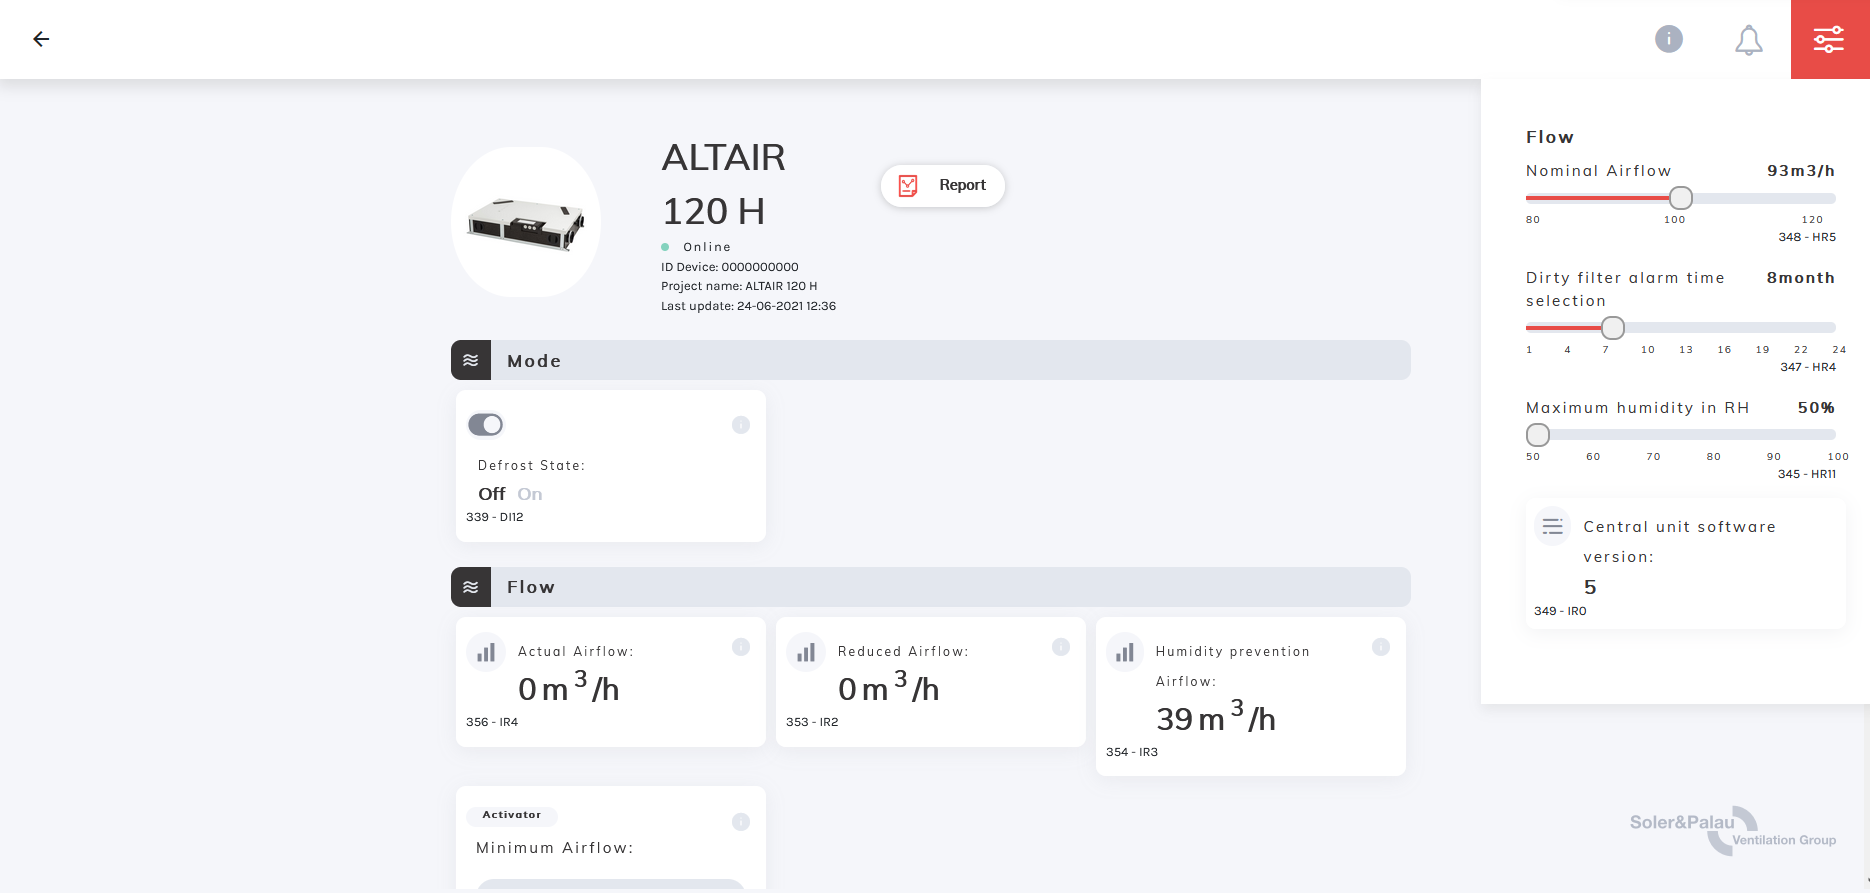Click the Reduced Airflow bar chart icon
This screenshot has height=893, width=1870.
click(806, 653)
